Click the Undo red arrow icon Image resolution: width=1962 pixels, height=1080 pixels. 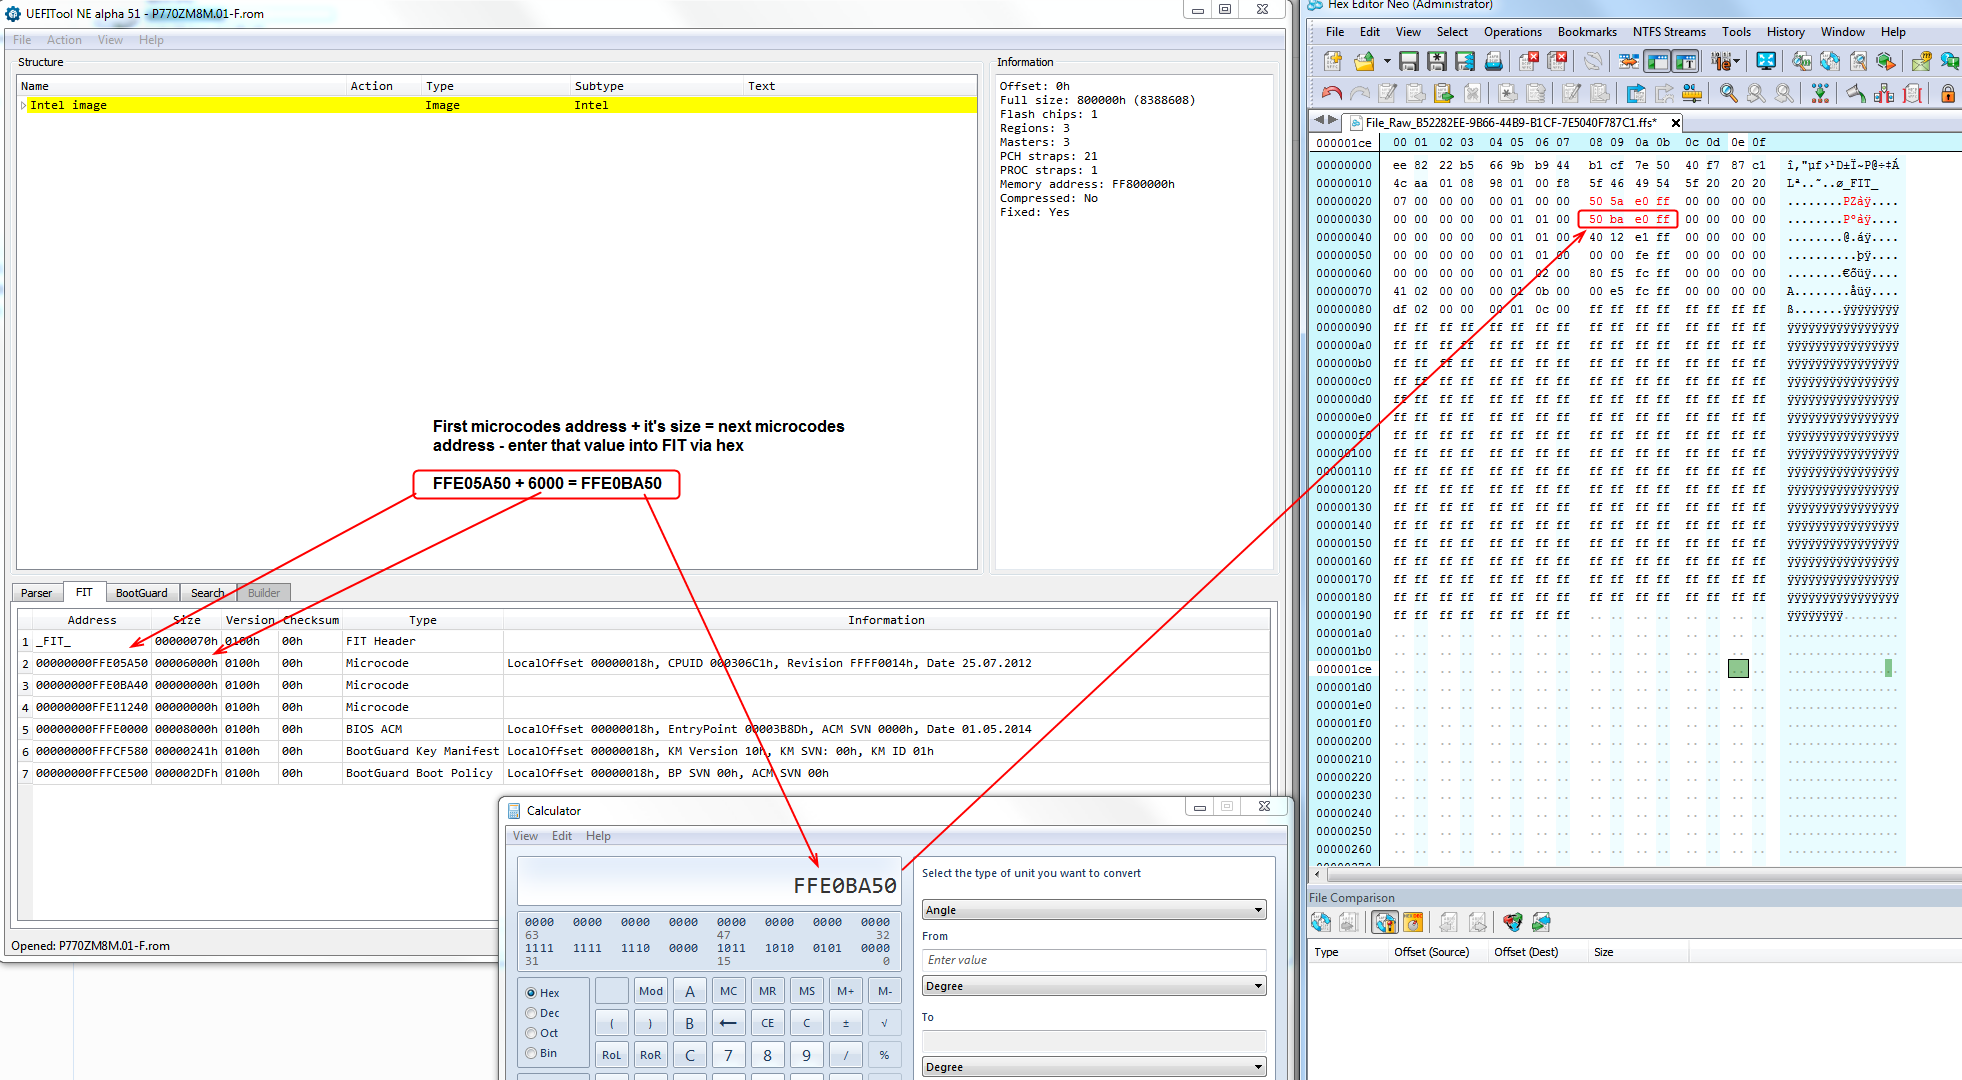pyautogui.click(x=1332, y=93)
